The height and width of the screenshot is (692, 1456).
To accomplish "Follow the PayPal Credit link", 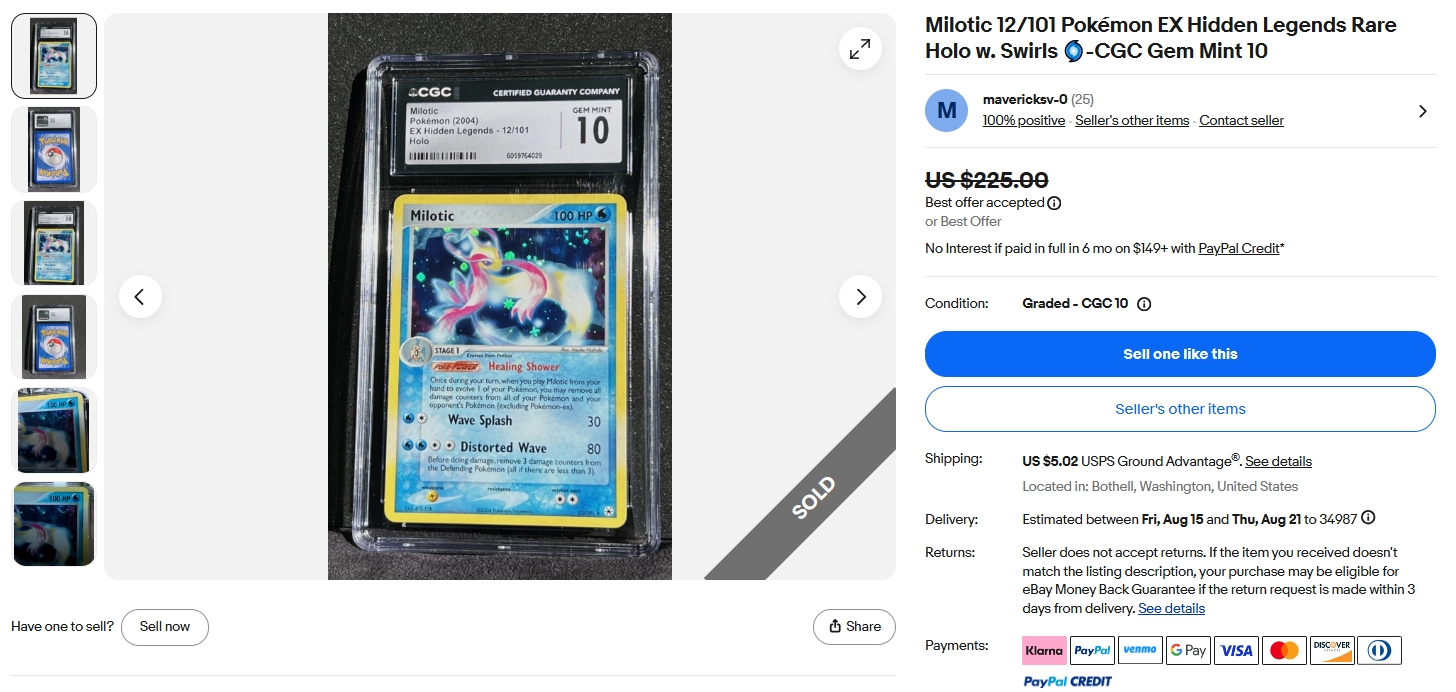I will point(1239,248).
